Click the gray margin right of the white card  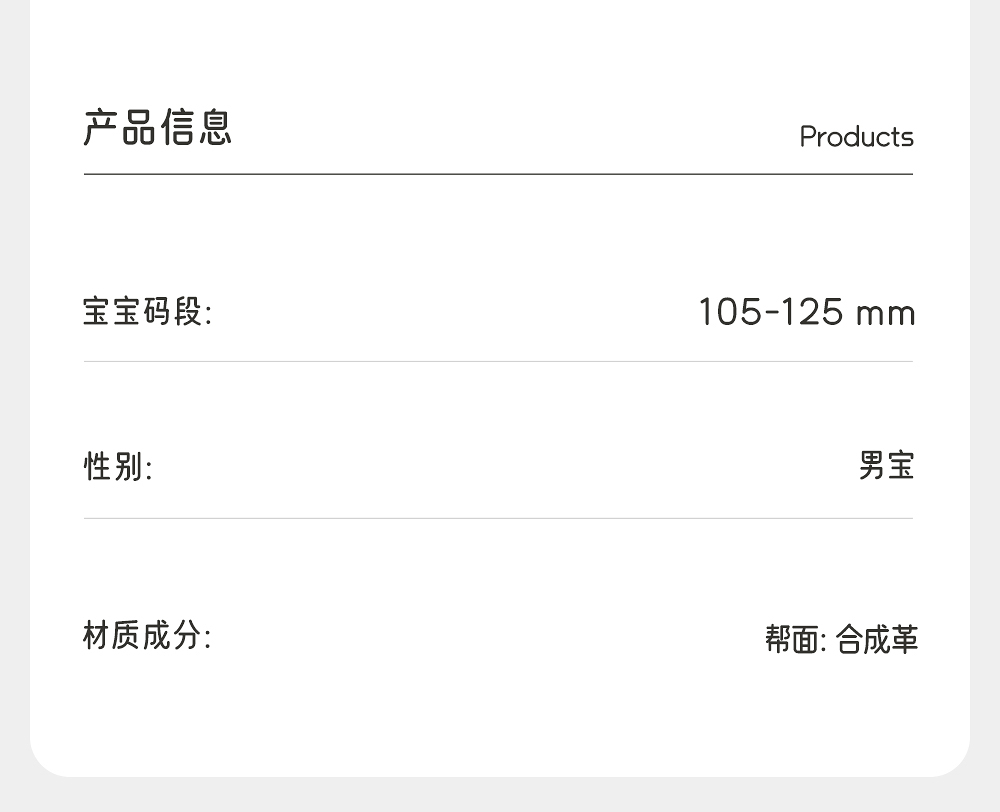pyautogui.click(x=985, y=400)
